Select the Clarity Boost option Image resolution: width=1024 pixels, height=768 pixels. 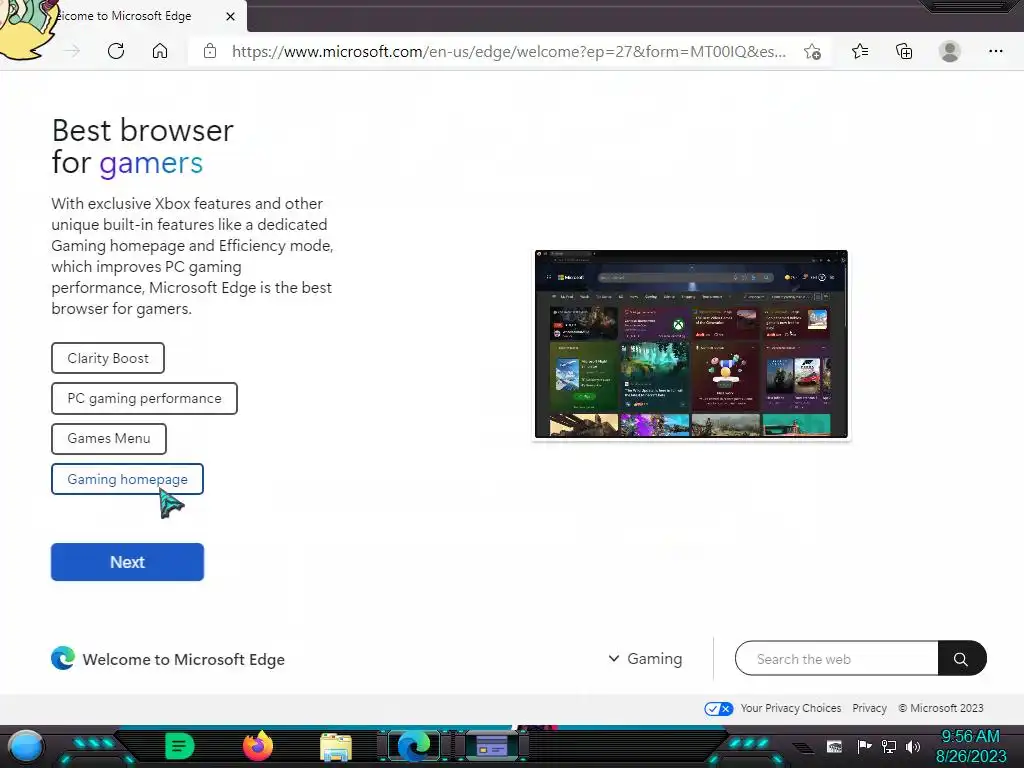coord(108,358)
